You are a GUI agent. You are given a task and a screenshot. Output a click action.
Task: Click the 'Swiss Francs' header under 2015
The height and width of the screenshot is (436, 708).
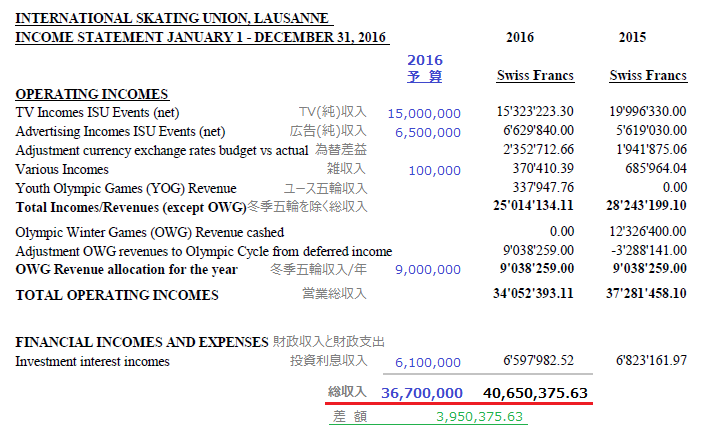(648, 75)
